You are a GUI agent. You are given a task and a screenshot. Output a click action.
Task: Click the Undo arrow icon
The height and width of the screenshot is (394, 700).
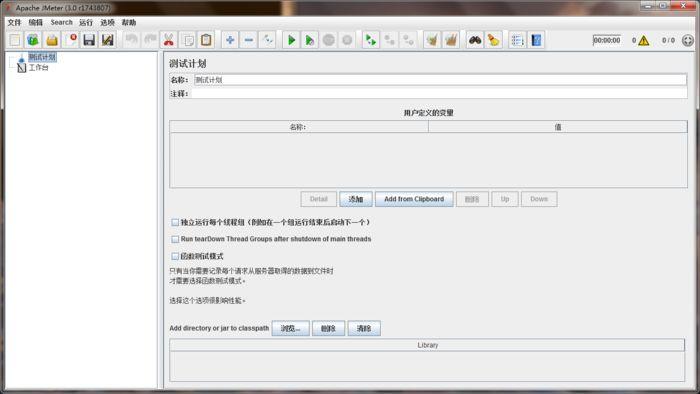click(x=132, y=40)
